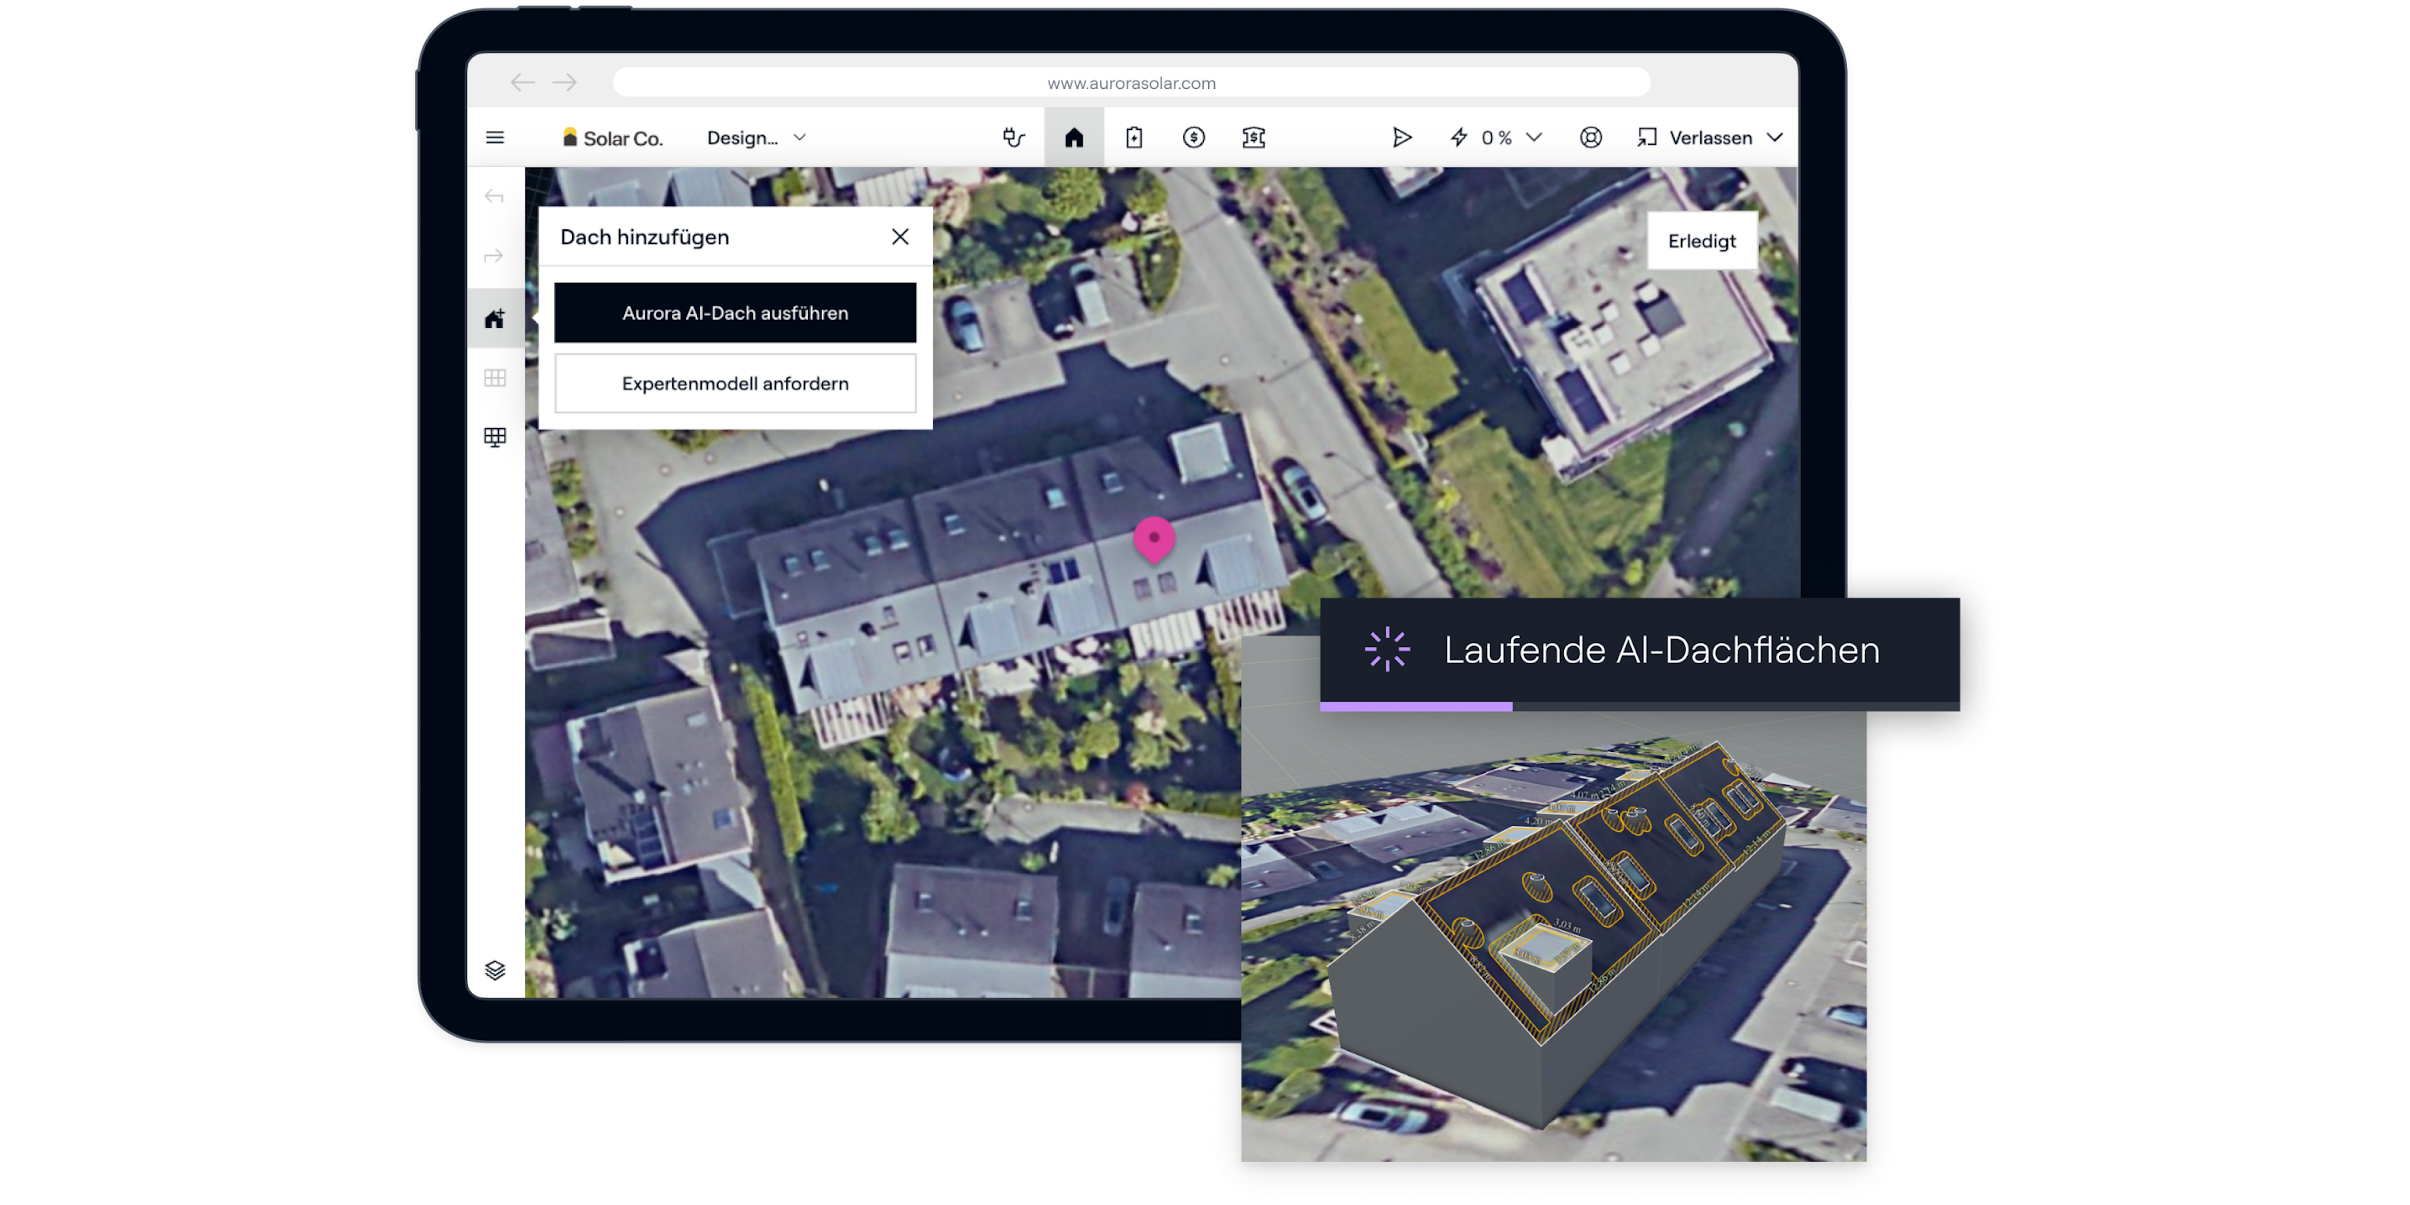Open the solar panel placement tool

coord(497,437)
